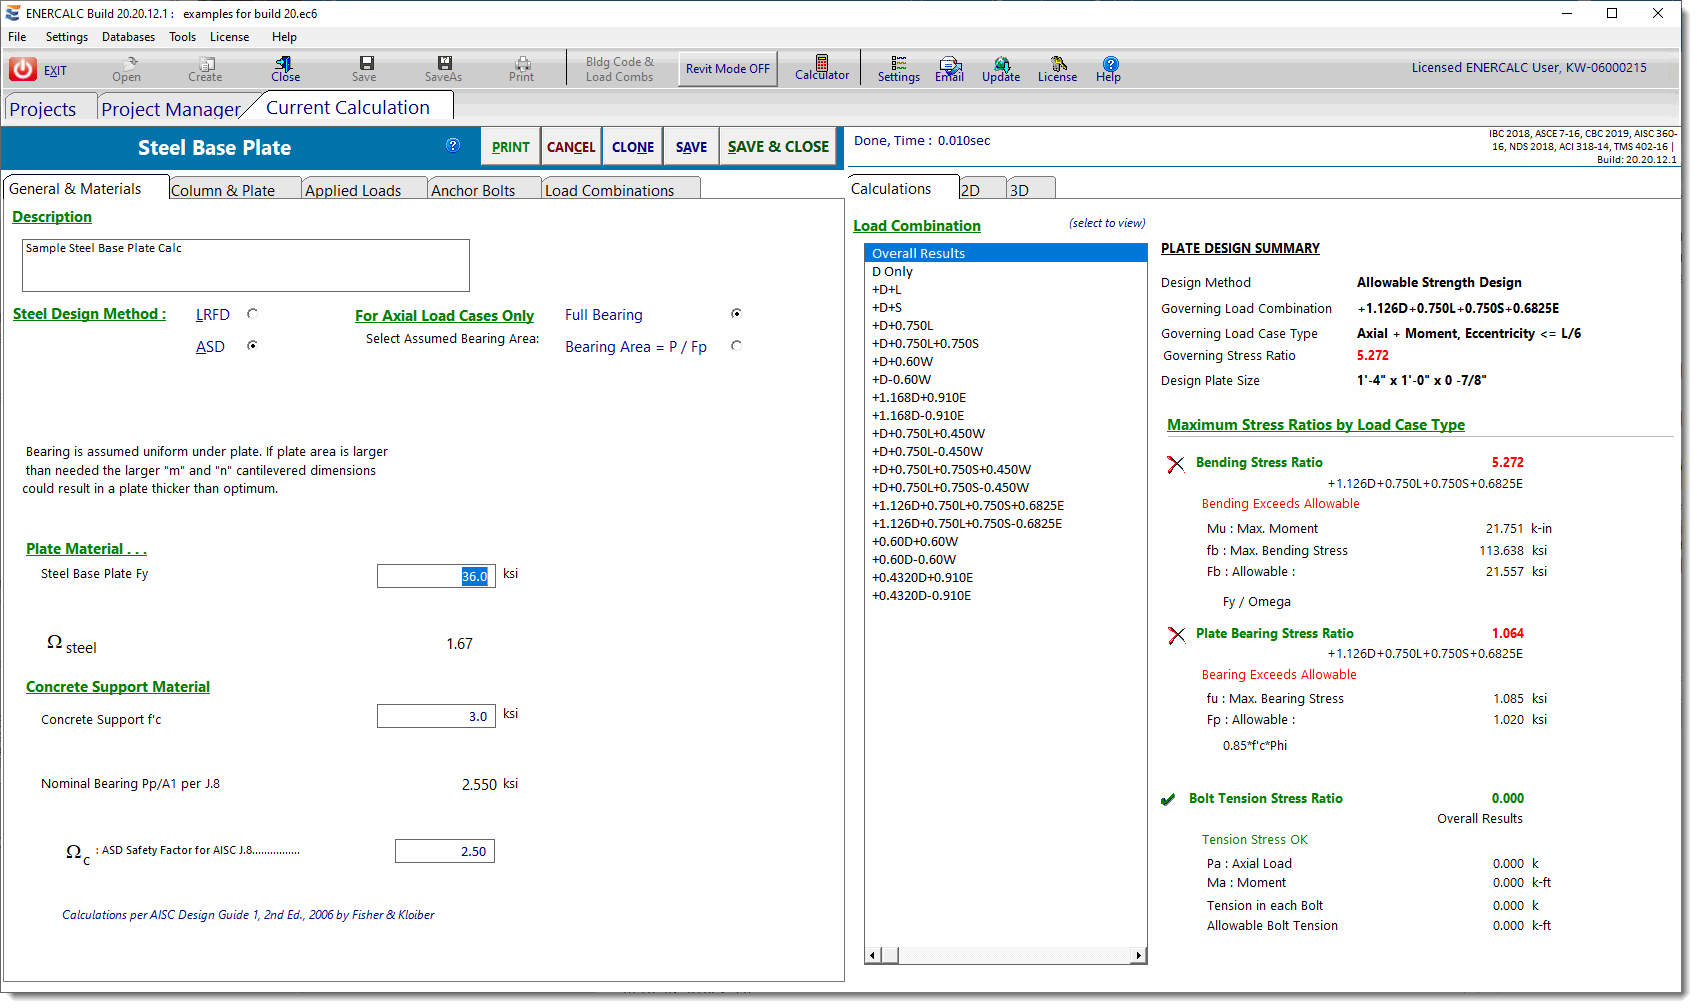Select the +D+L load combination
Viewport: 1697px width, 1008px height.
1006,290
